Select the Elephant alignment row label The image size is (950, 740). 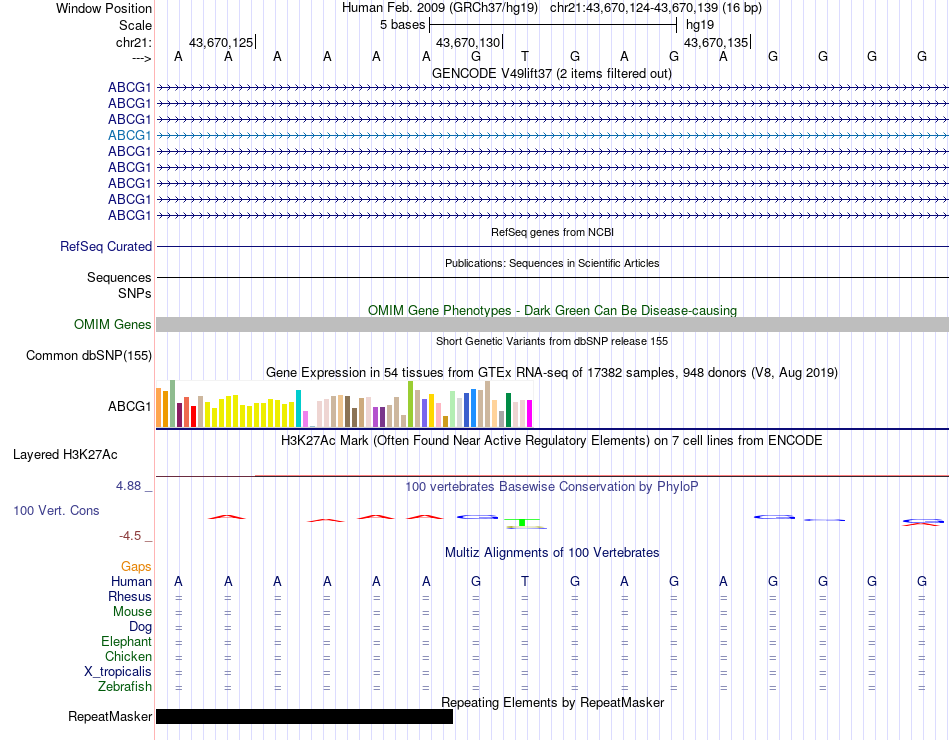coord(126,641)
